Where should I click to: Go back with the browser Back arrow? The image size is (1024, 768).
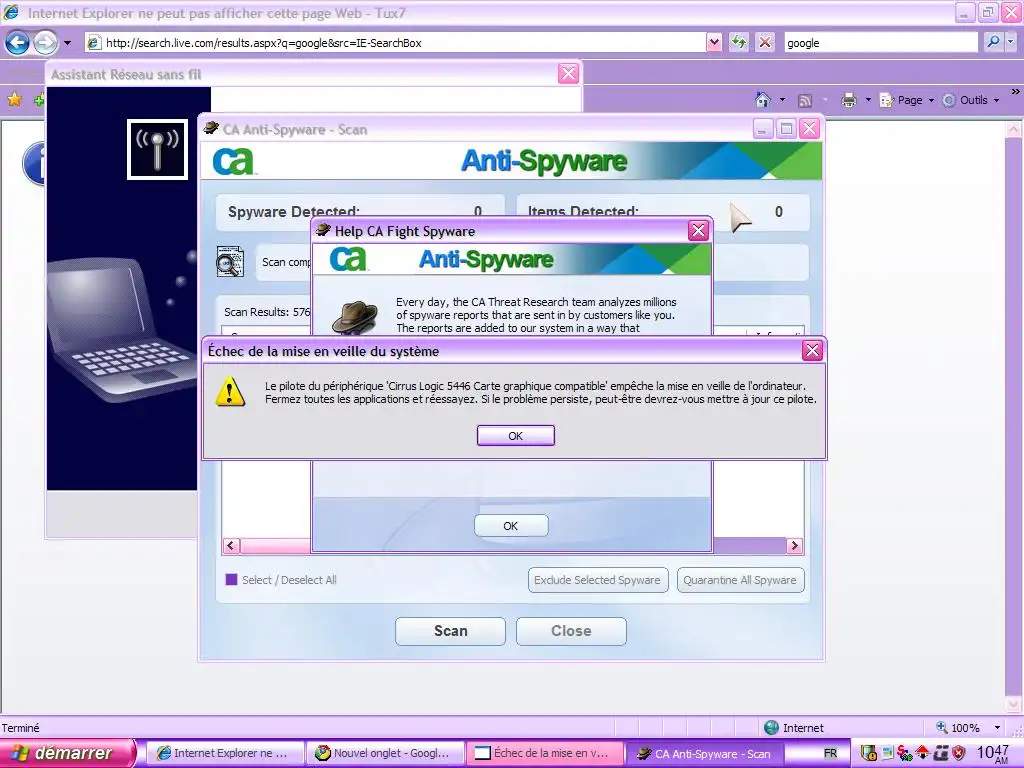[18, 43]
